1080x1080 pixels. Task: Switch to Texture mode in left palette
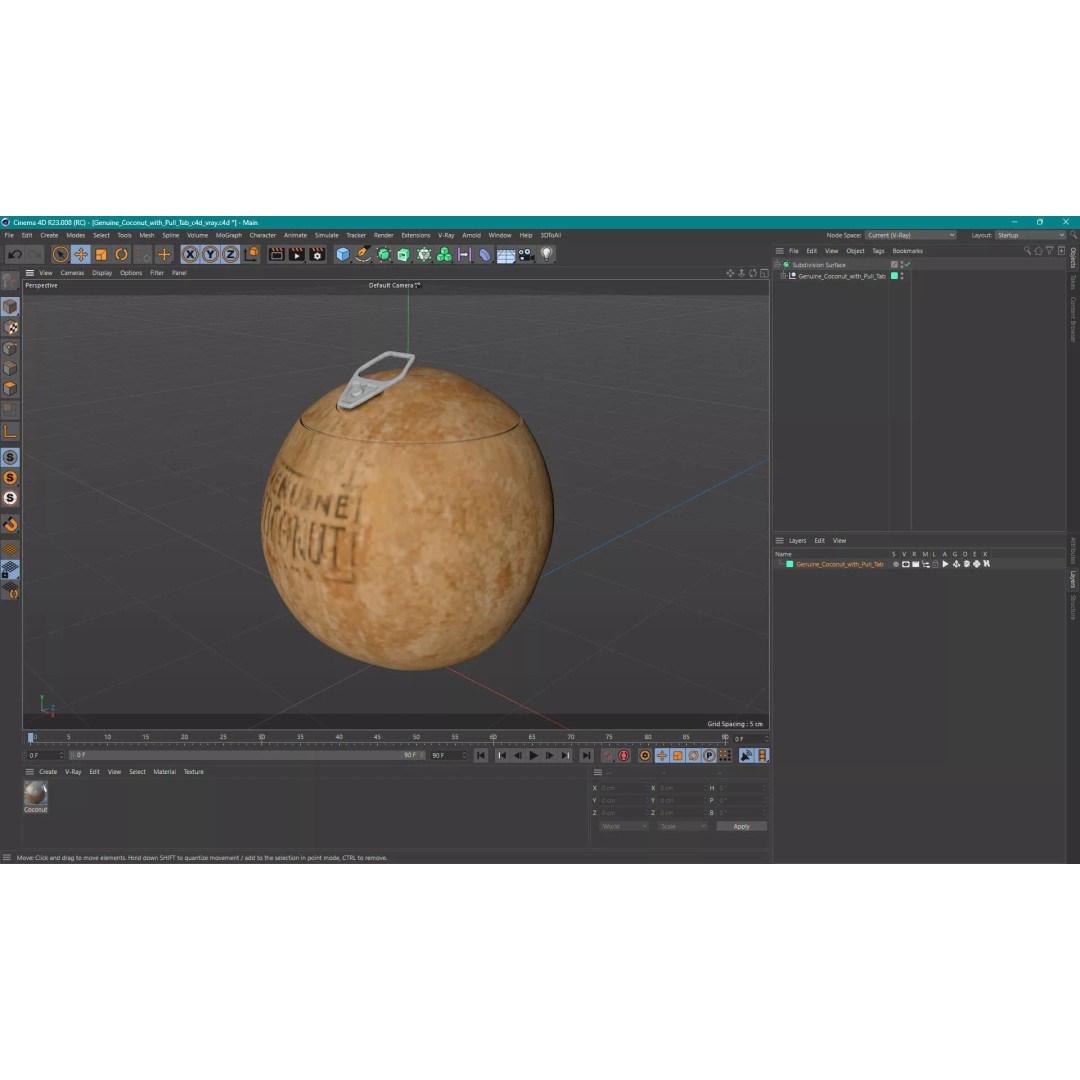[10, 327]
